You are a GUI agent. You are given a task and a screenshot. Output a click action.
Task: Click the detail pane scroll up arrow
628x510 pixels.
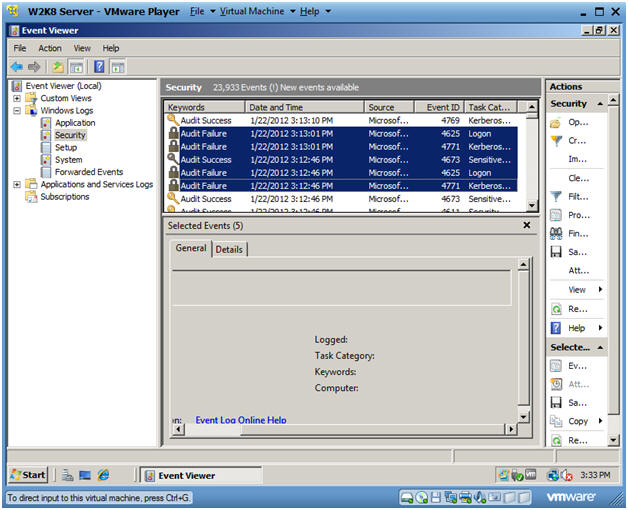523,264
